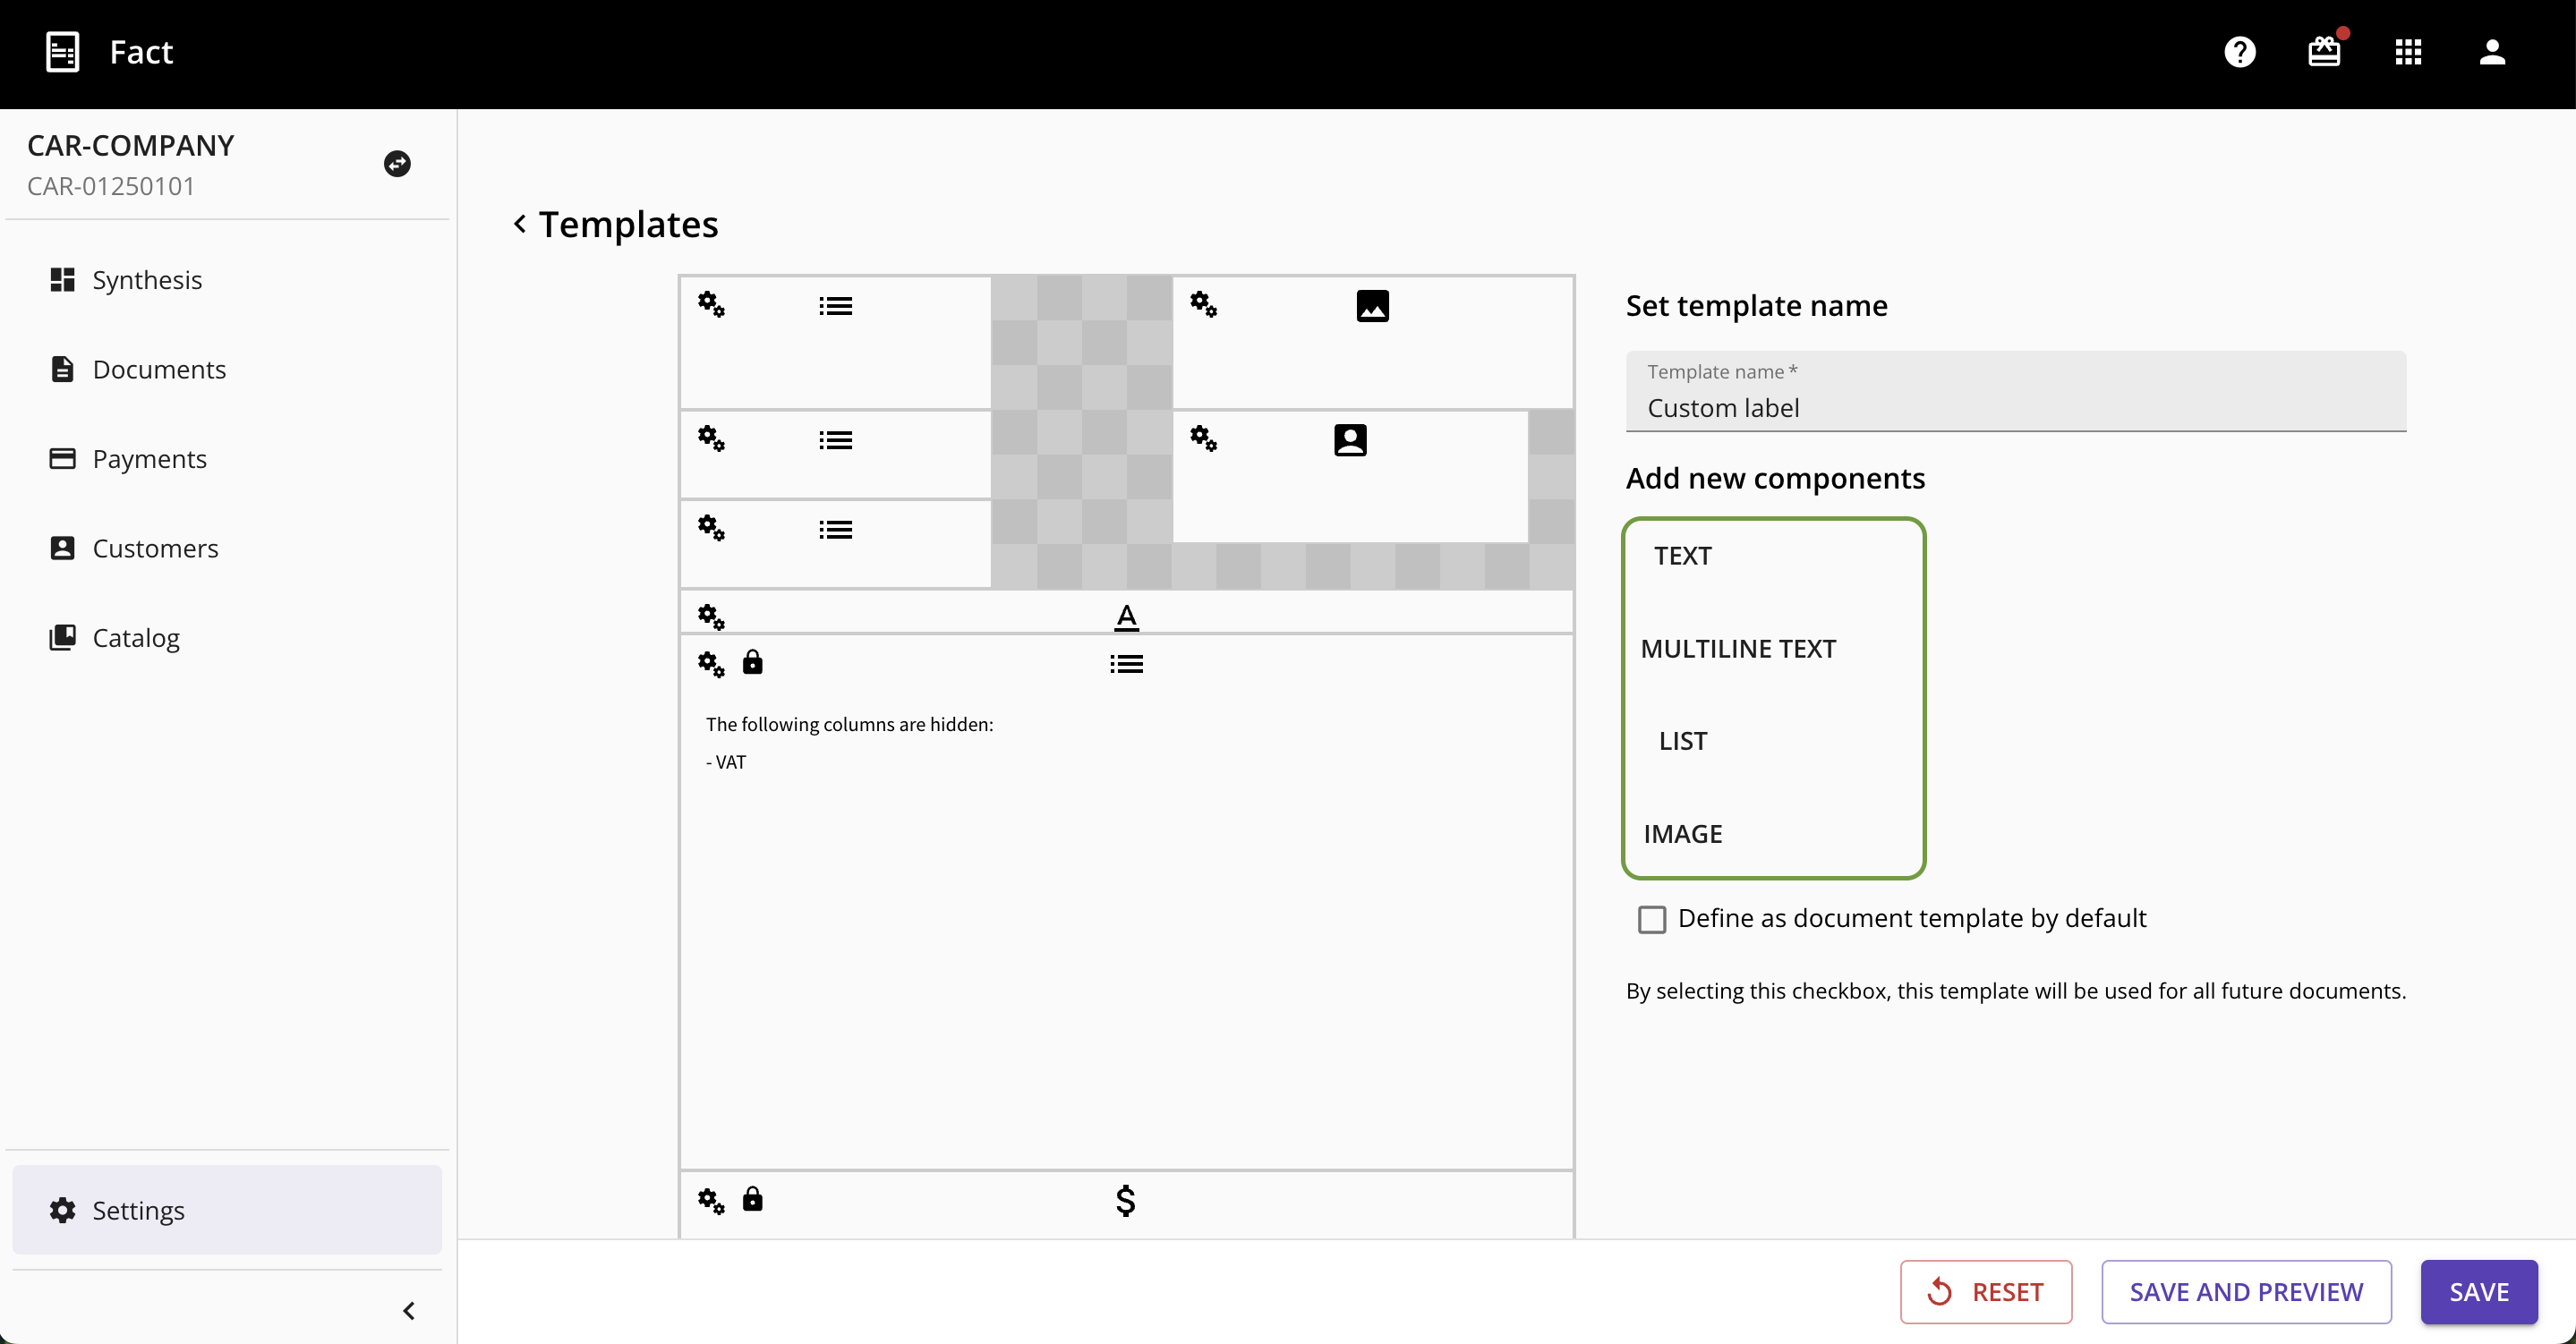Go back using chevron beside Templates
Image resolution: width=2576 pixels, height=1344 pixels.
point(520,224)
